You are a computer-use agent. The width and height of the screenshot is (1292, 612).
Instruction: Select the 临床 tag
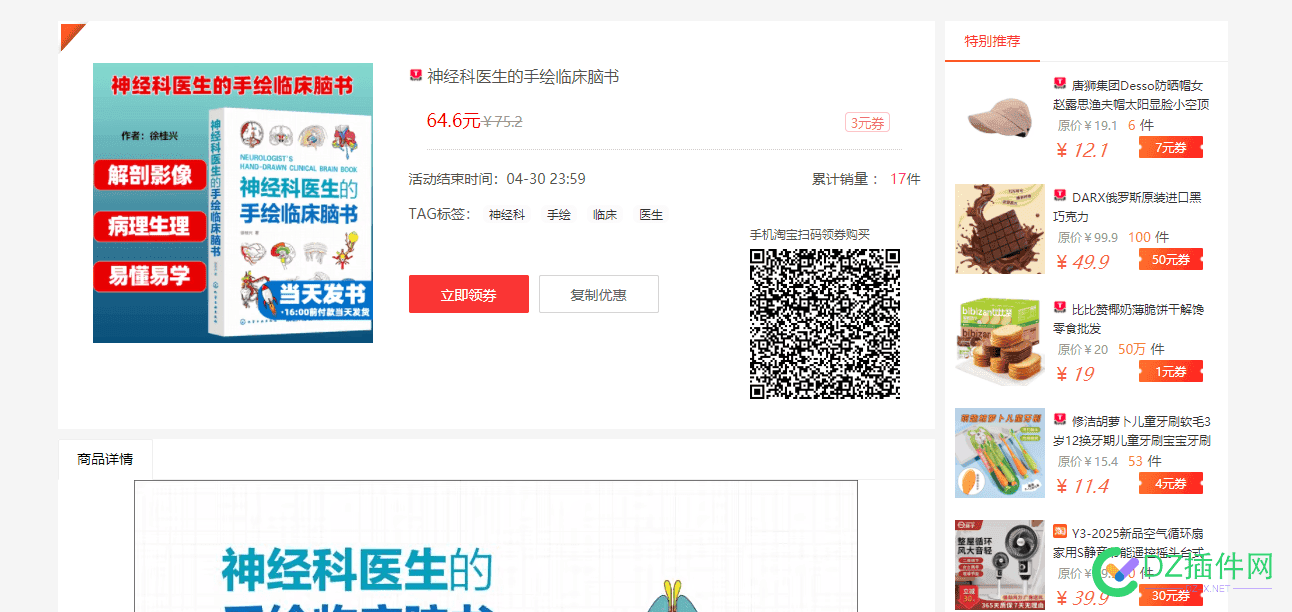605,214
